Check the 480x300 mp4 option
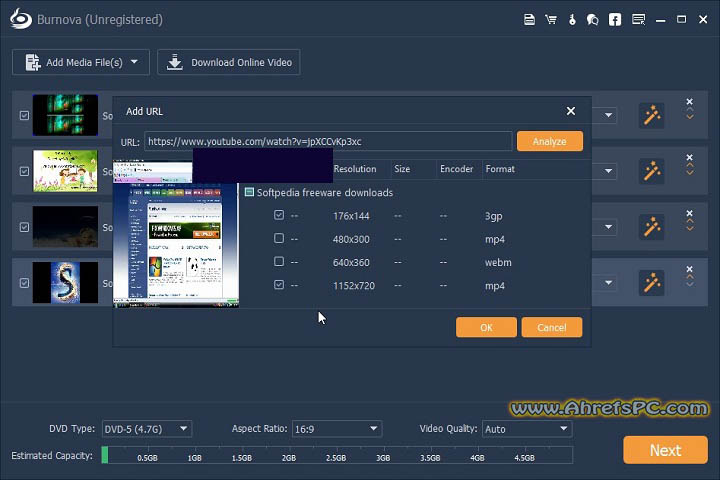The image size is (720, 480). (279, 238)
